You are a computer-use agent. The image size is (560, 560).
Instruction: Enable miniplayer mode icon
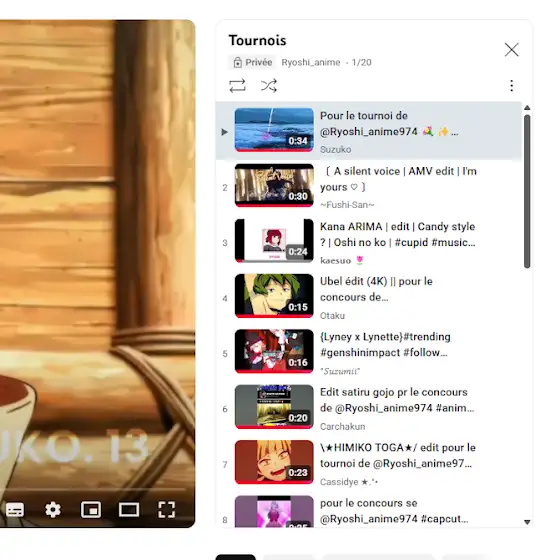coord(91,509)
